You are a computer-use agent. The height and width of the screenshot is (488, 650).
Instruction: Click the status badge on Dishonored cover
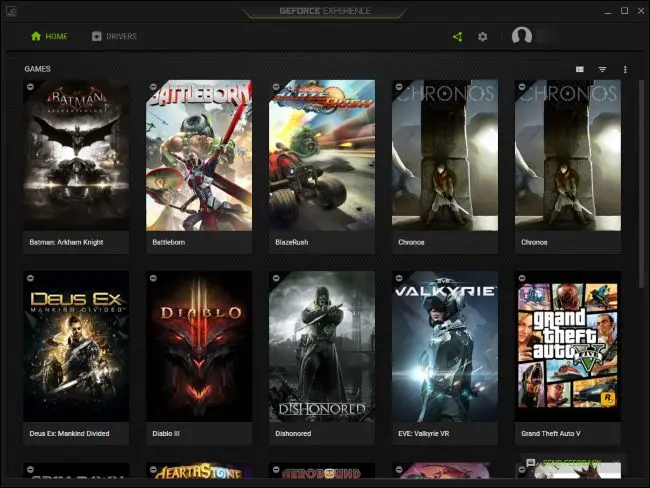[276, 278]
